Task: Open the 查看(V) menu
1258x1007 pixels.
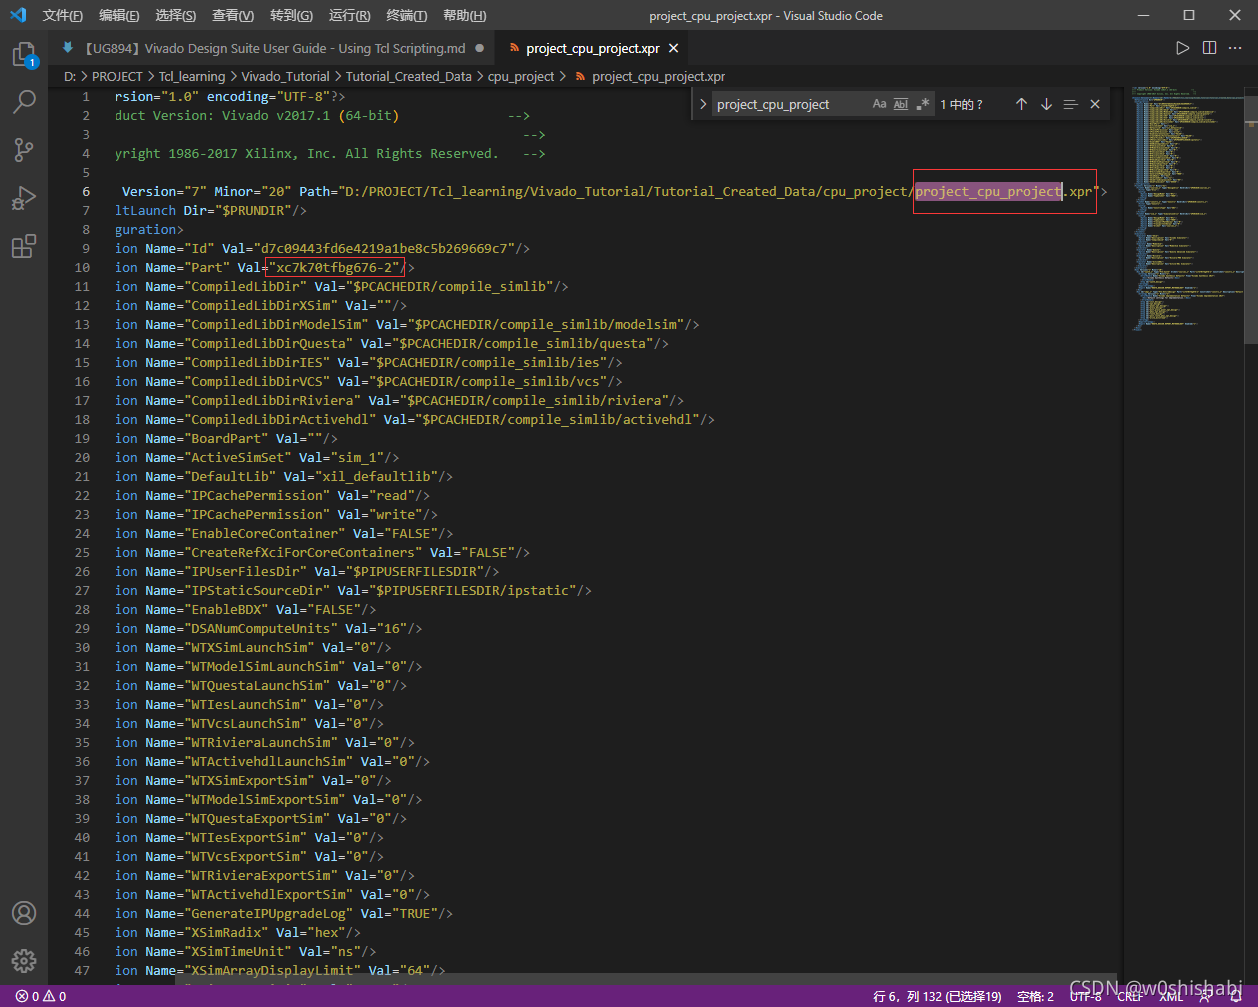Action: [233, 15]
